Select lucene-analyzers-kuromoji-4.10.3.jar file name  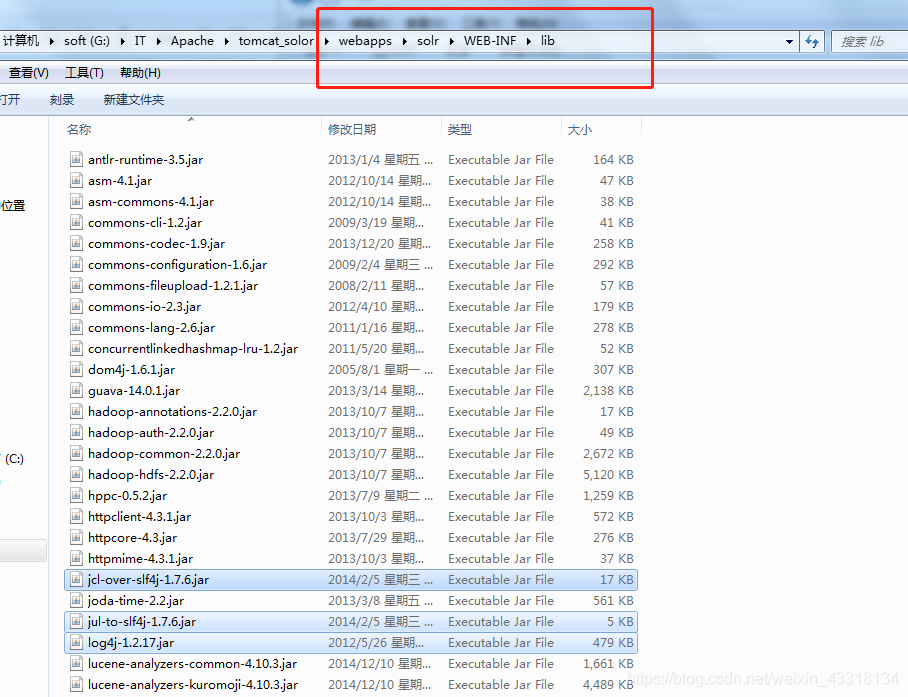click(x=193, y=684)
